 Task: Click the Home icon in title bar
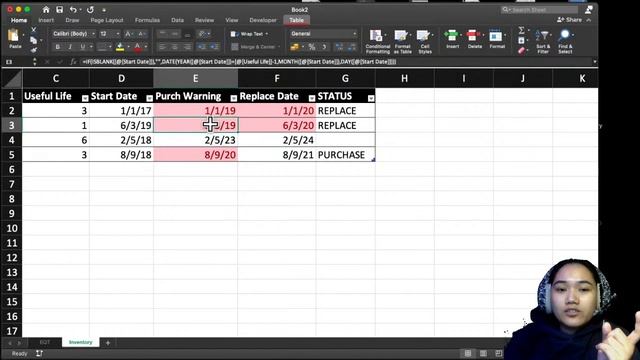click(46, 9)
